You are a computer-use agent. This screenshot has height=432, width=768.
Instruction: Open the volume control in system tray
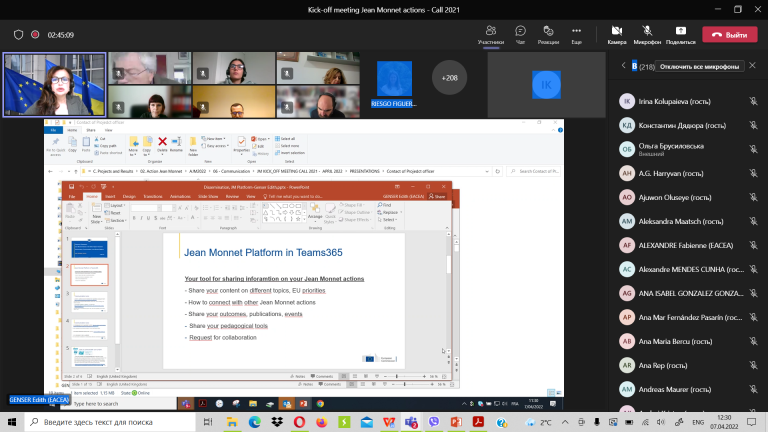pyautogui.click(x=661, y=422)
